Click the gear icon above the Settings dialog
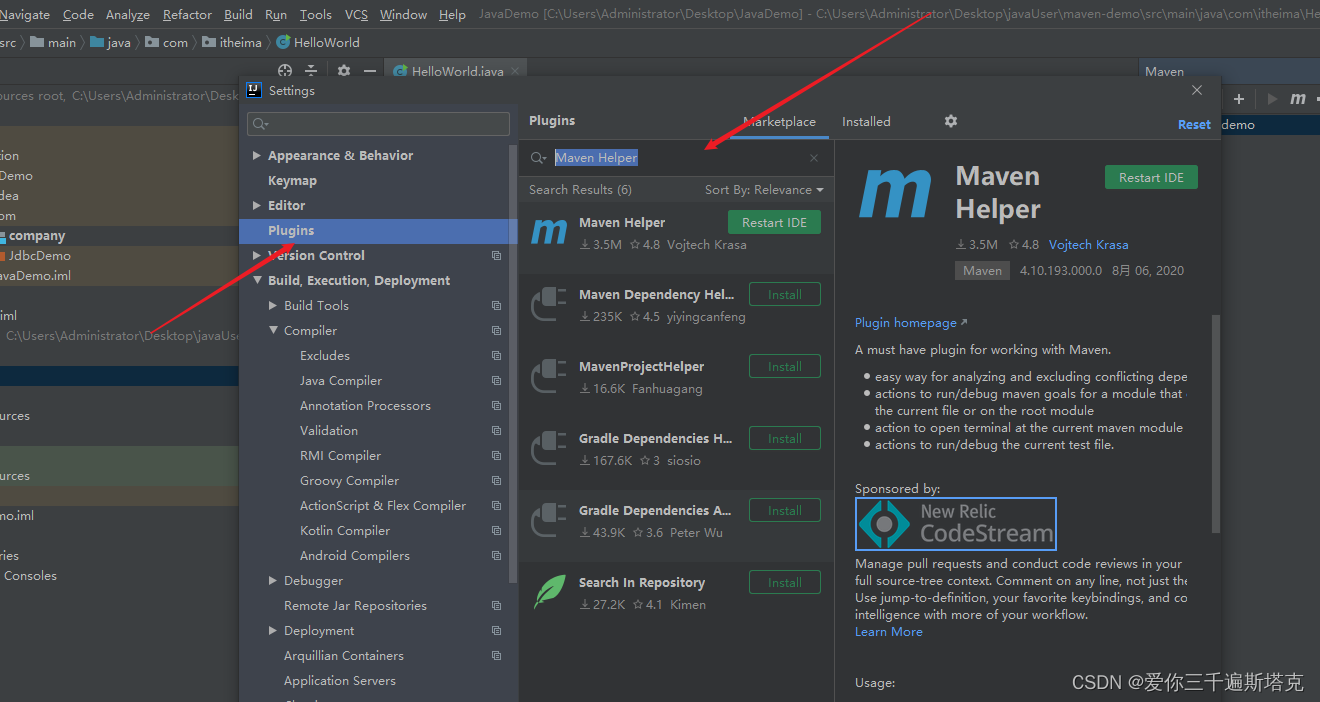 click(342, 71)
